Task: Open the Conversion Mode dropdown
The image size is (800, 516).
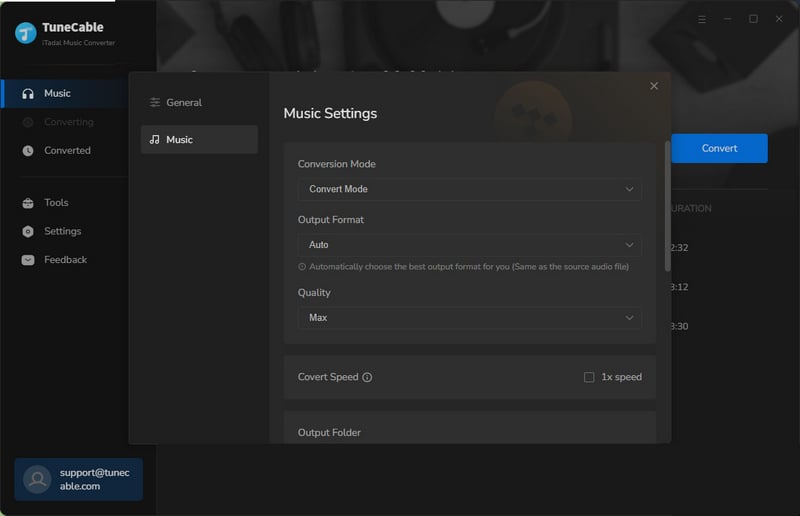Action: (x=469, y=189)
